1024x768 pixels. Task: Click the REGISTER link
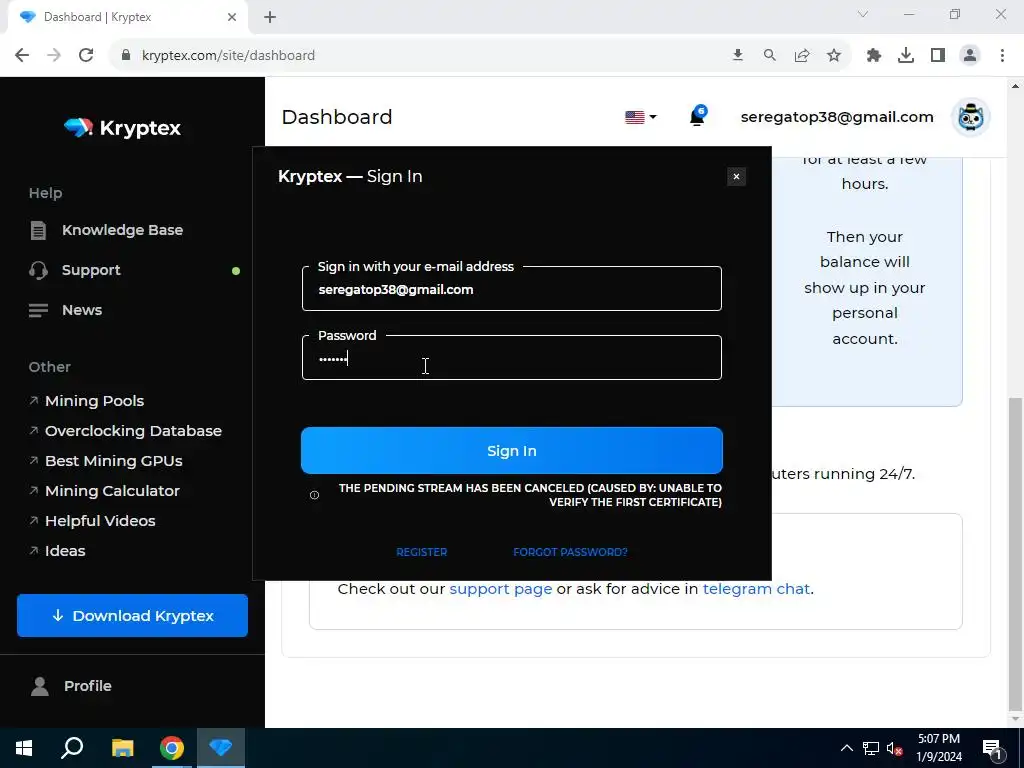coord(422,552)
